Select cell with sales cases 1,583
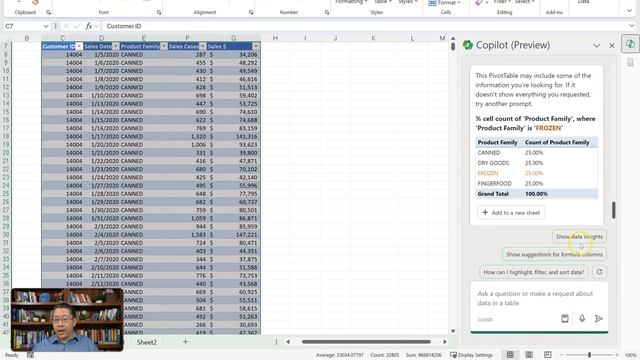Screen dimensions: 640x360 pos(187,235)
